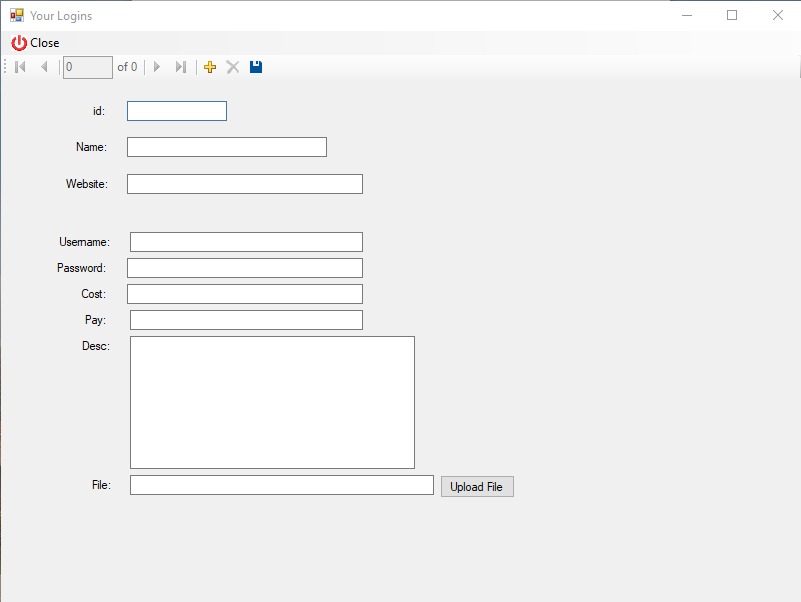Click the record position number box
The width and height of the screenshot is (801, 602).
(x=87, y=67)
